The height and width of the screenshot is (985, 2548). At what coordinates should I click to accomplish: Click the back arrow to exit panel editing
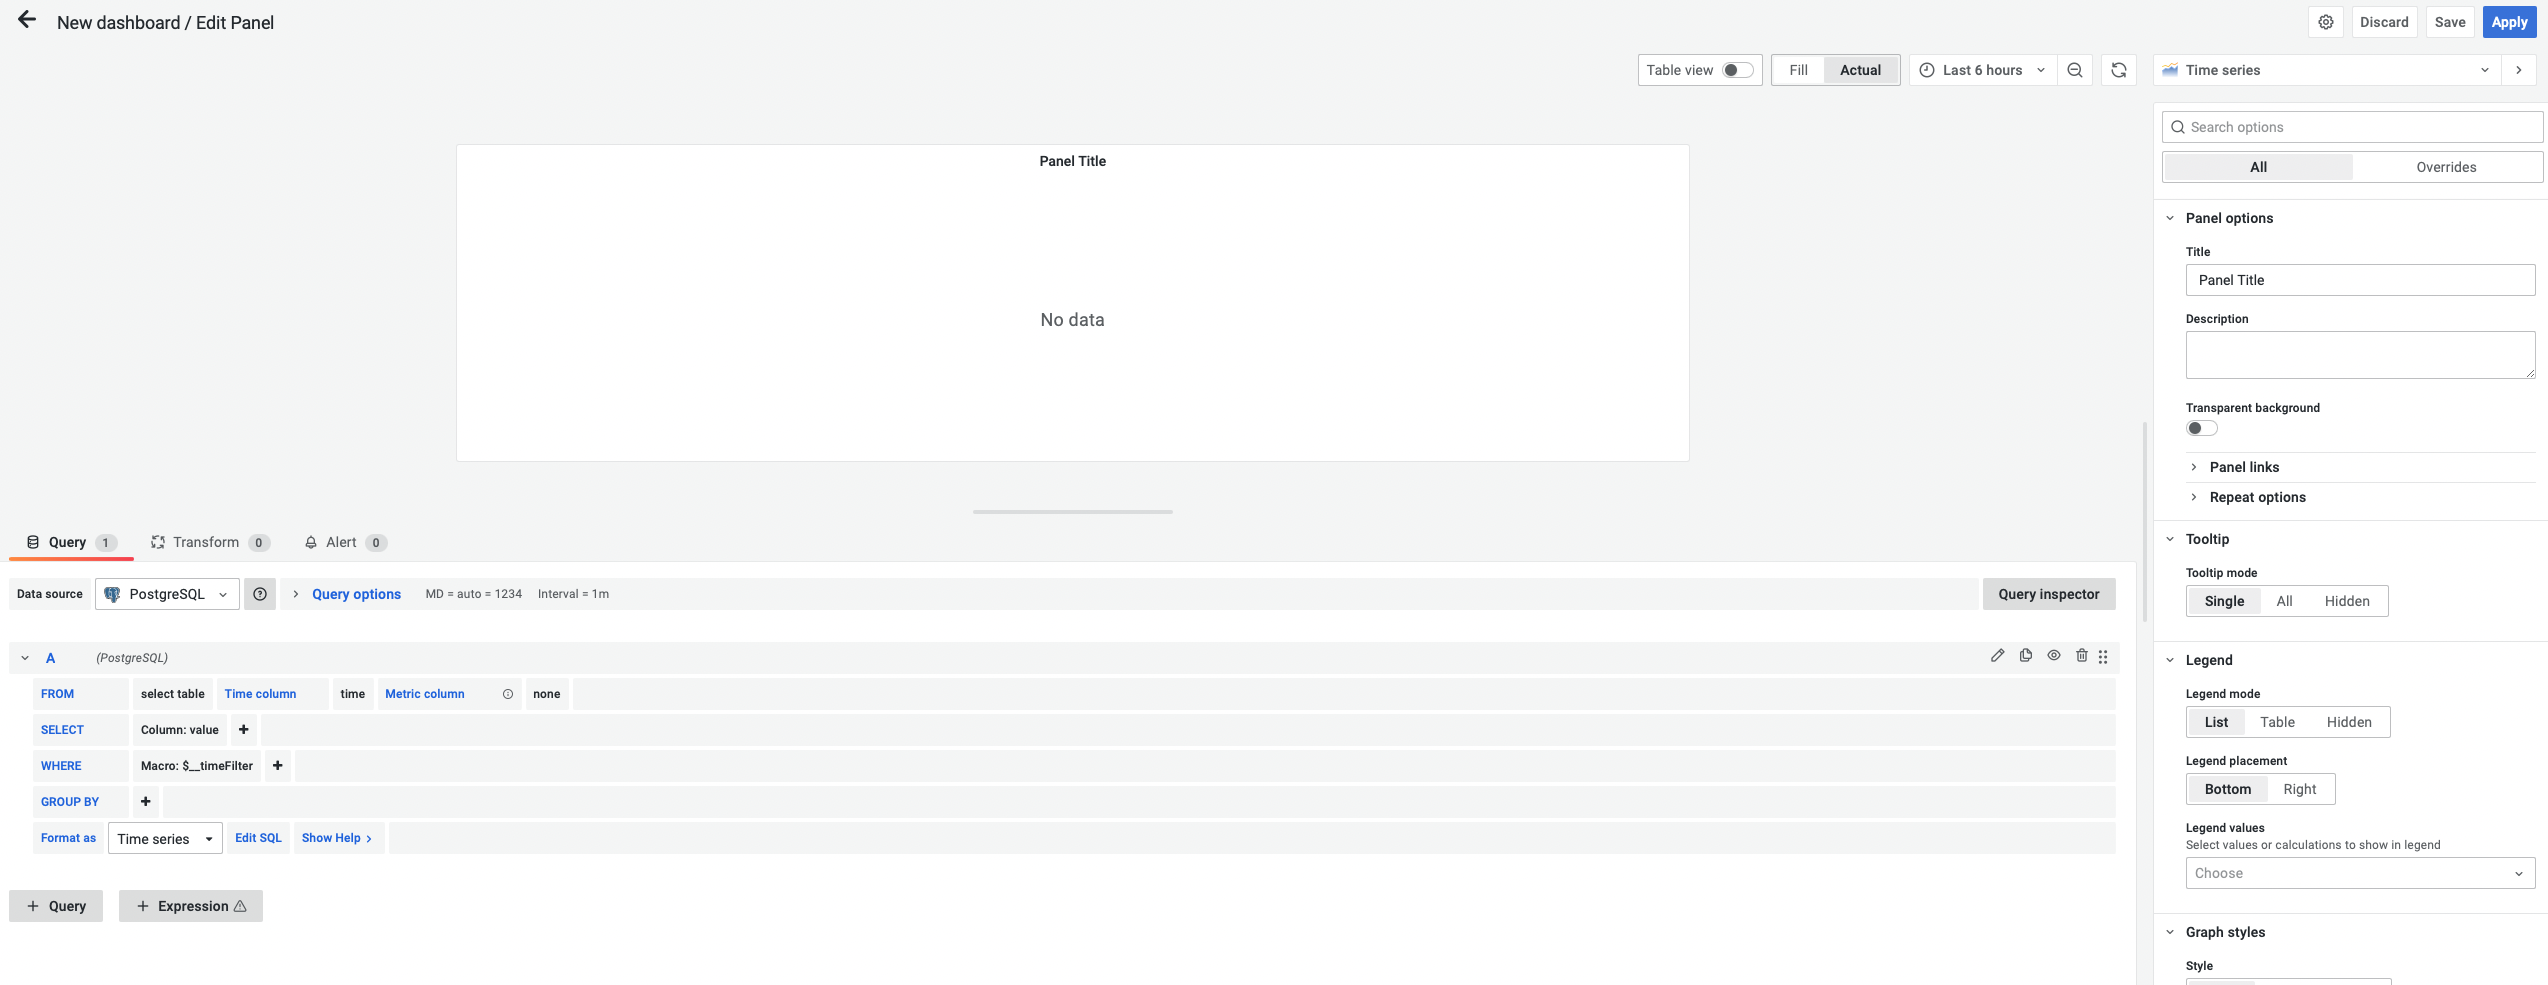click(x=27, y=20)
